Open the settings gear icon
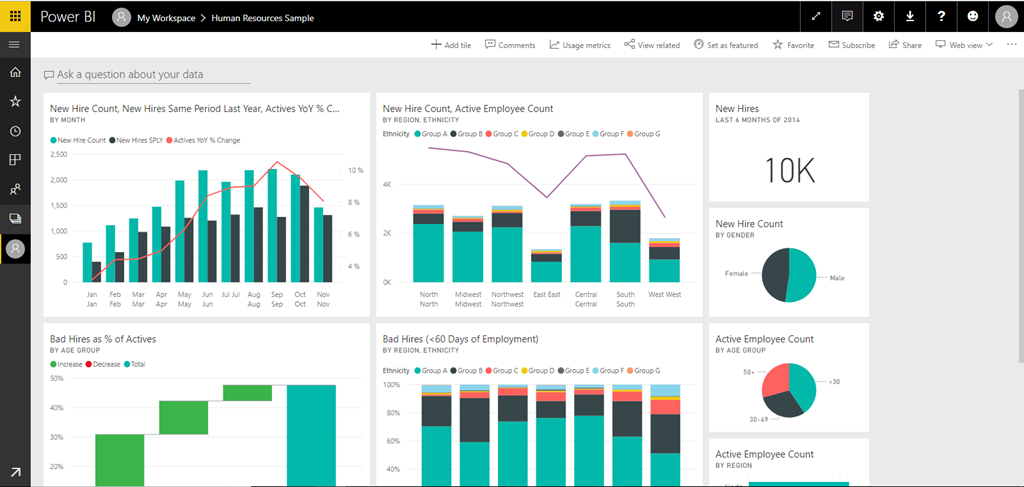Image resolution: width=1024 pixels, height=487 pixels. click(879, 16)
